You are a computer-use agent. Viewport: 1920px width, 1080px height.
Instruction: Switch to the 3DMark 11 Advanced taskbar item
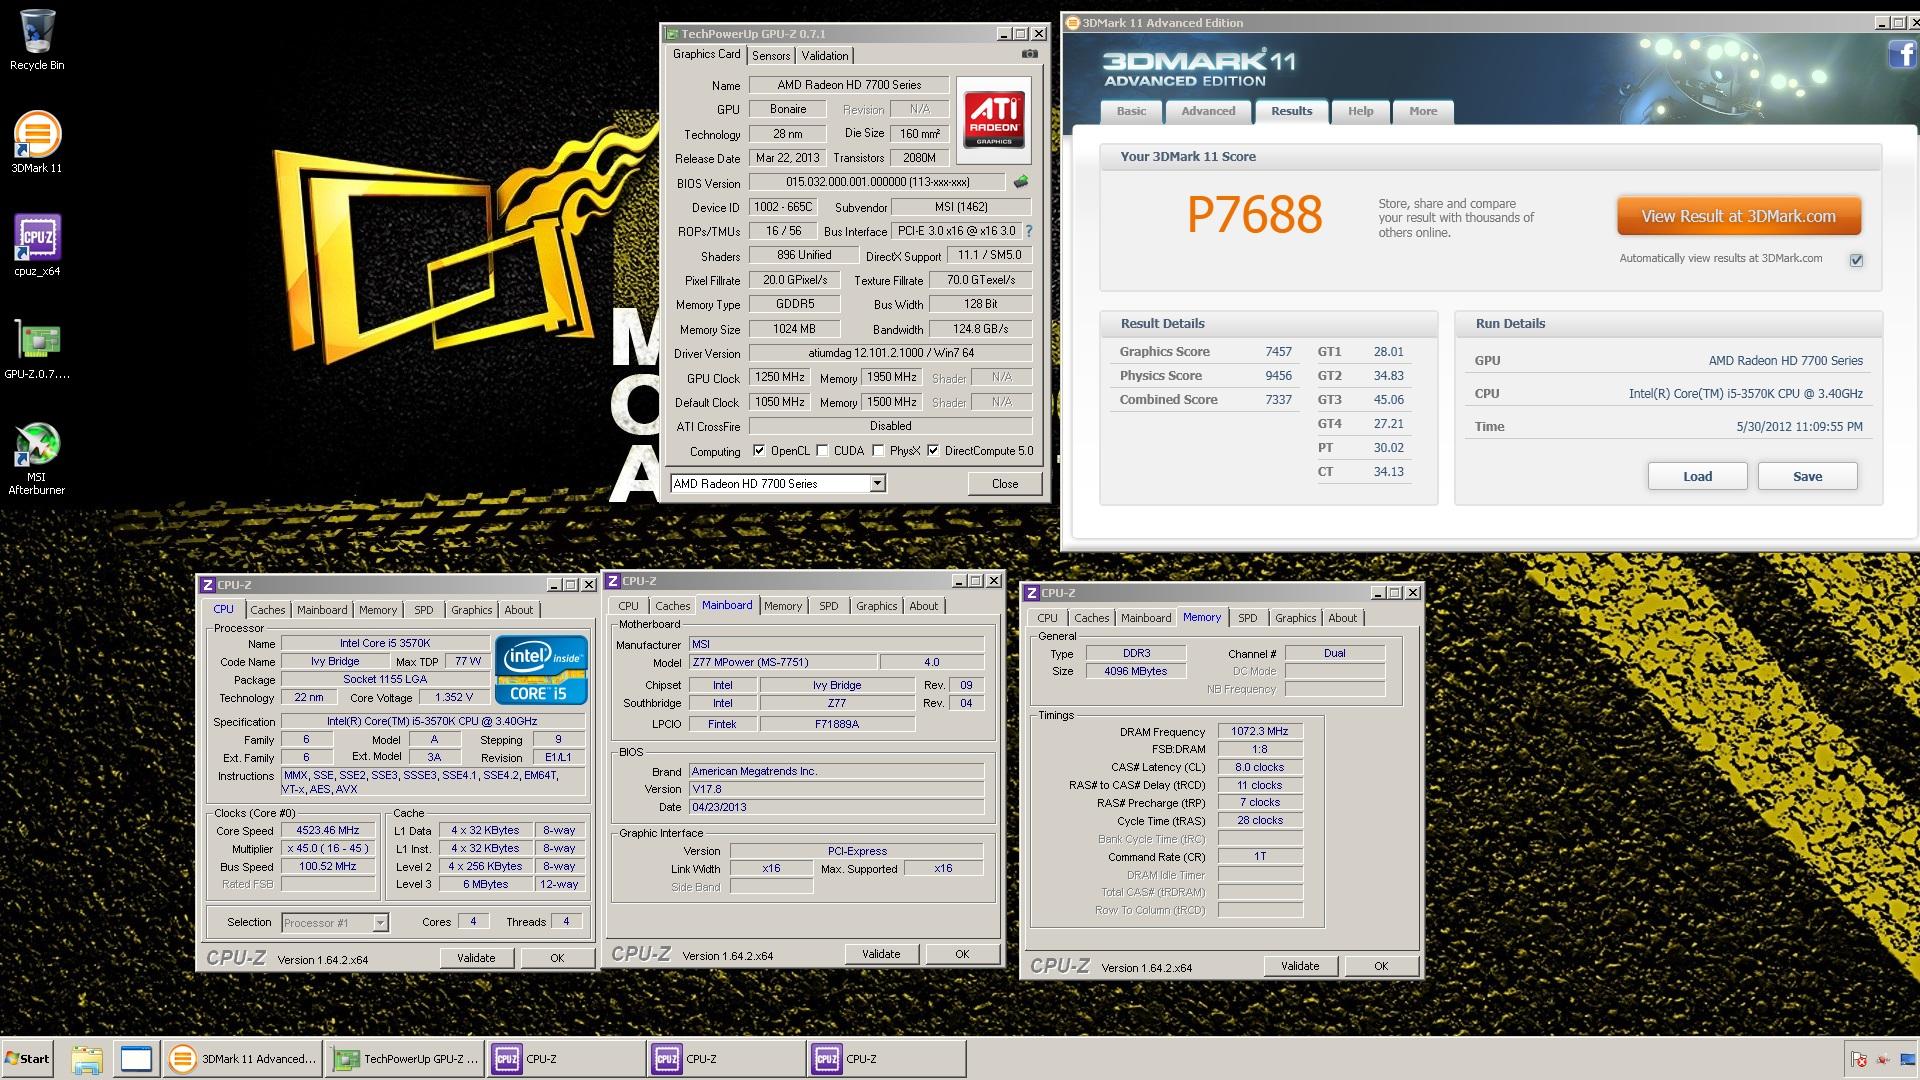[x=243, y=1059]
